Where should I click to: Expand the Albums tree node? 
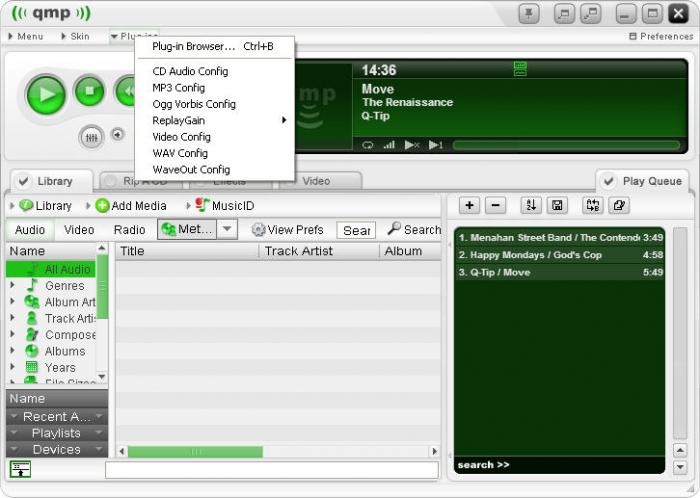12,351
